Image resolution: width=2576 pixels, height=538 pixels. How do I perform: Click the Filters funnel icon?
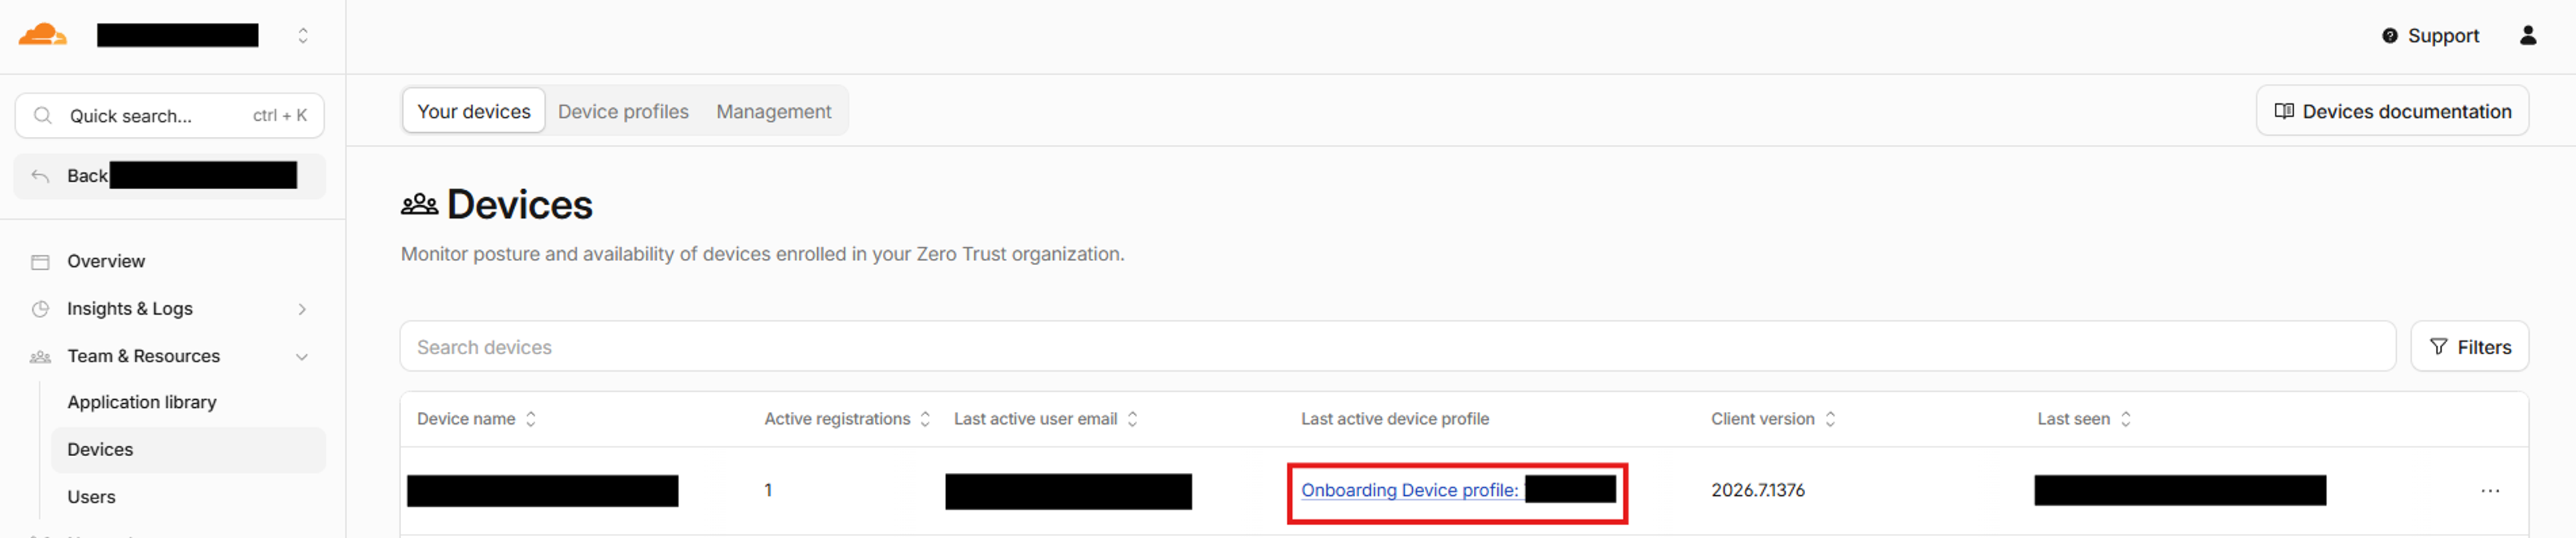pyautogui.click(x=2438, y=347)
